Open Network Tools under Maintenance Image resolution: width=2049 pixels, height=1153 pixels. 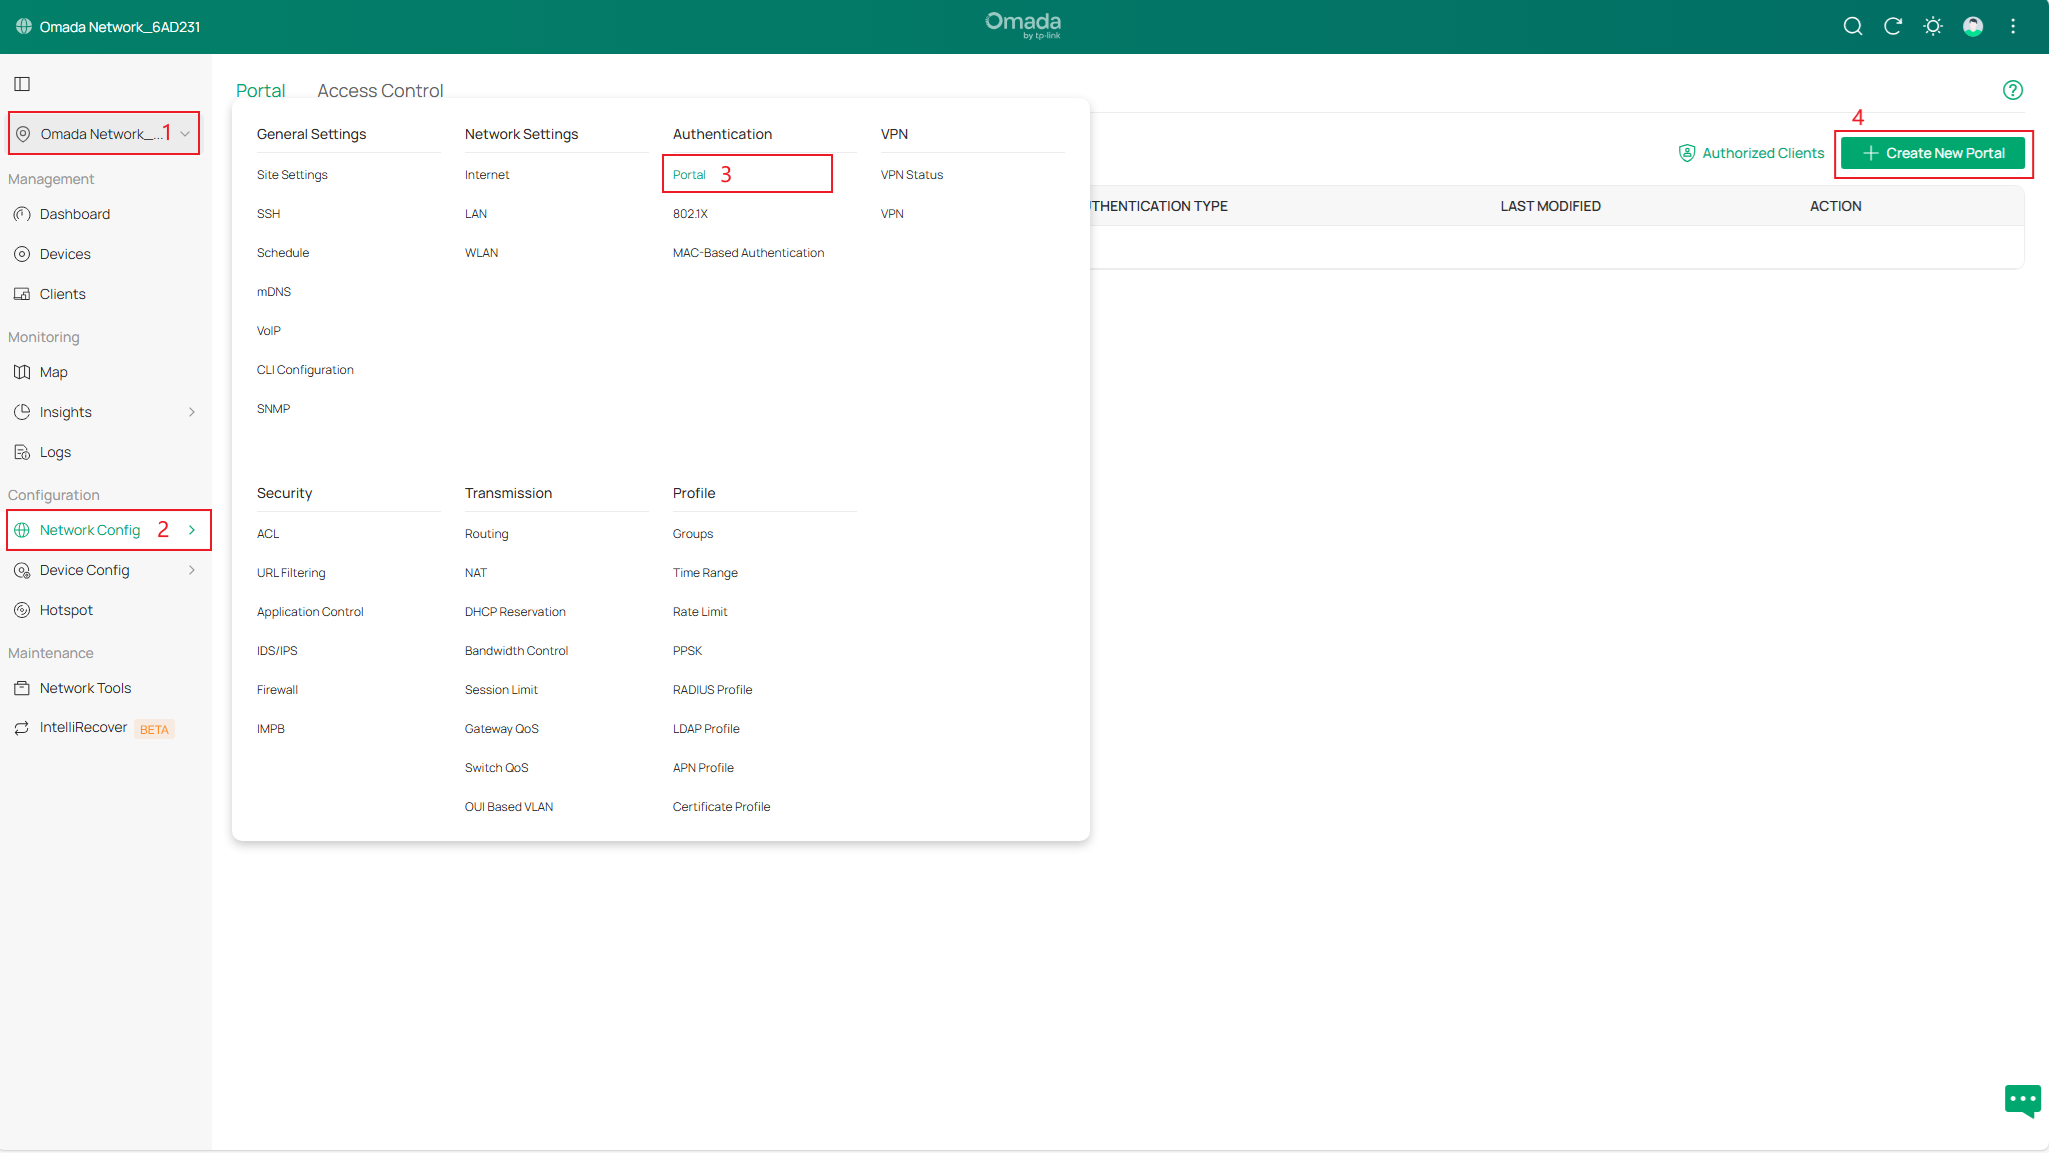tap(85, 688)
